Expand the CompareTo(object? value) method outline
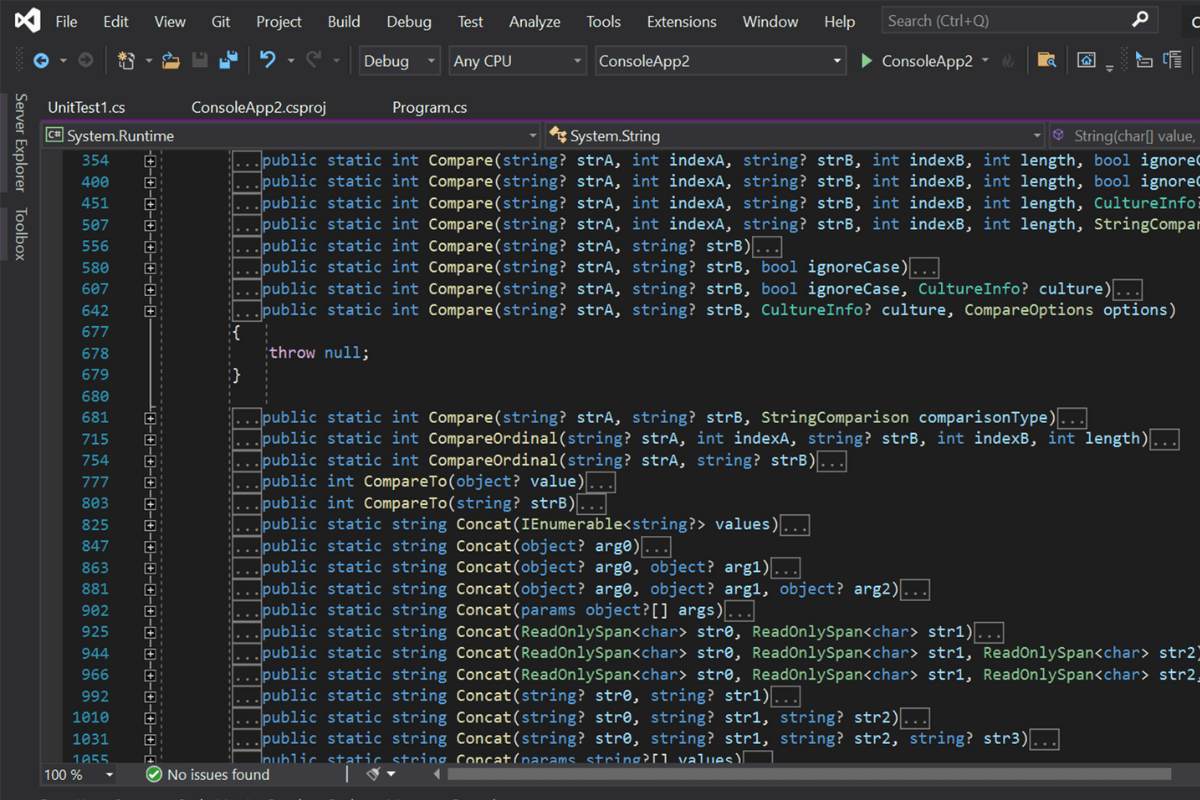This screenshot has width=1200, height=800. tap(150, 482)
